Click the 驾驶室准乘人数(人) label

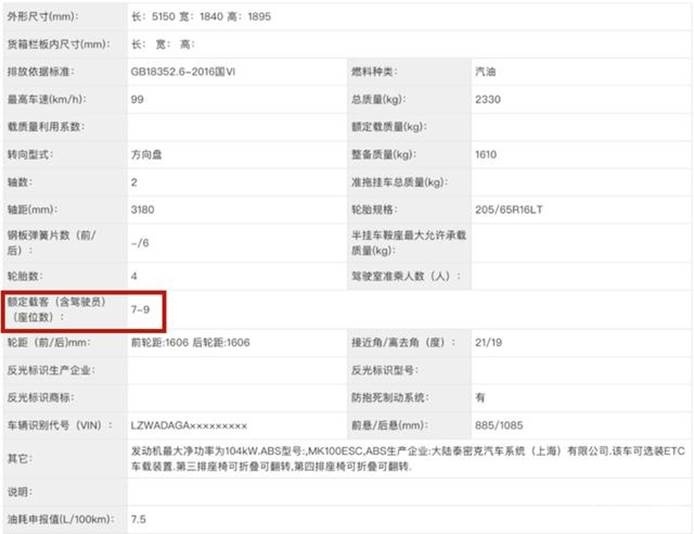pyautogui.click(x=406, y=276)
